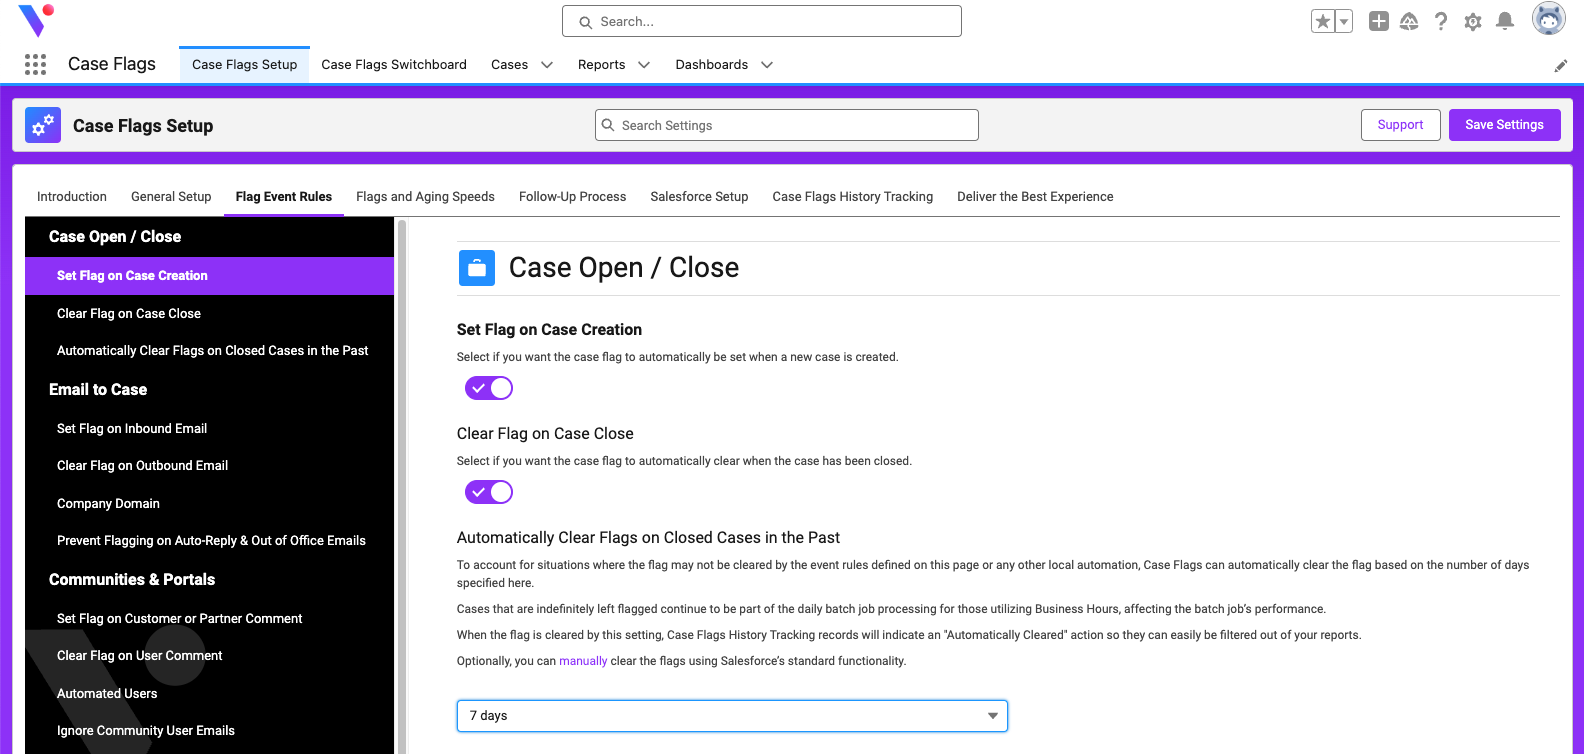Expand the Dashboards tab chevron

point(767,65)
